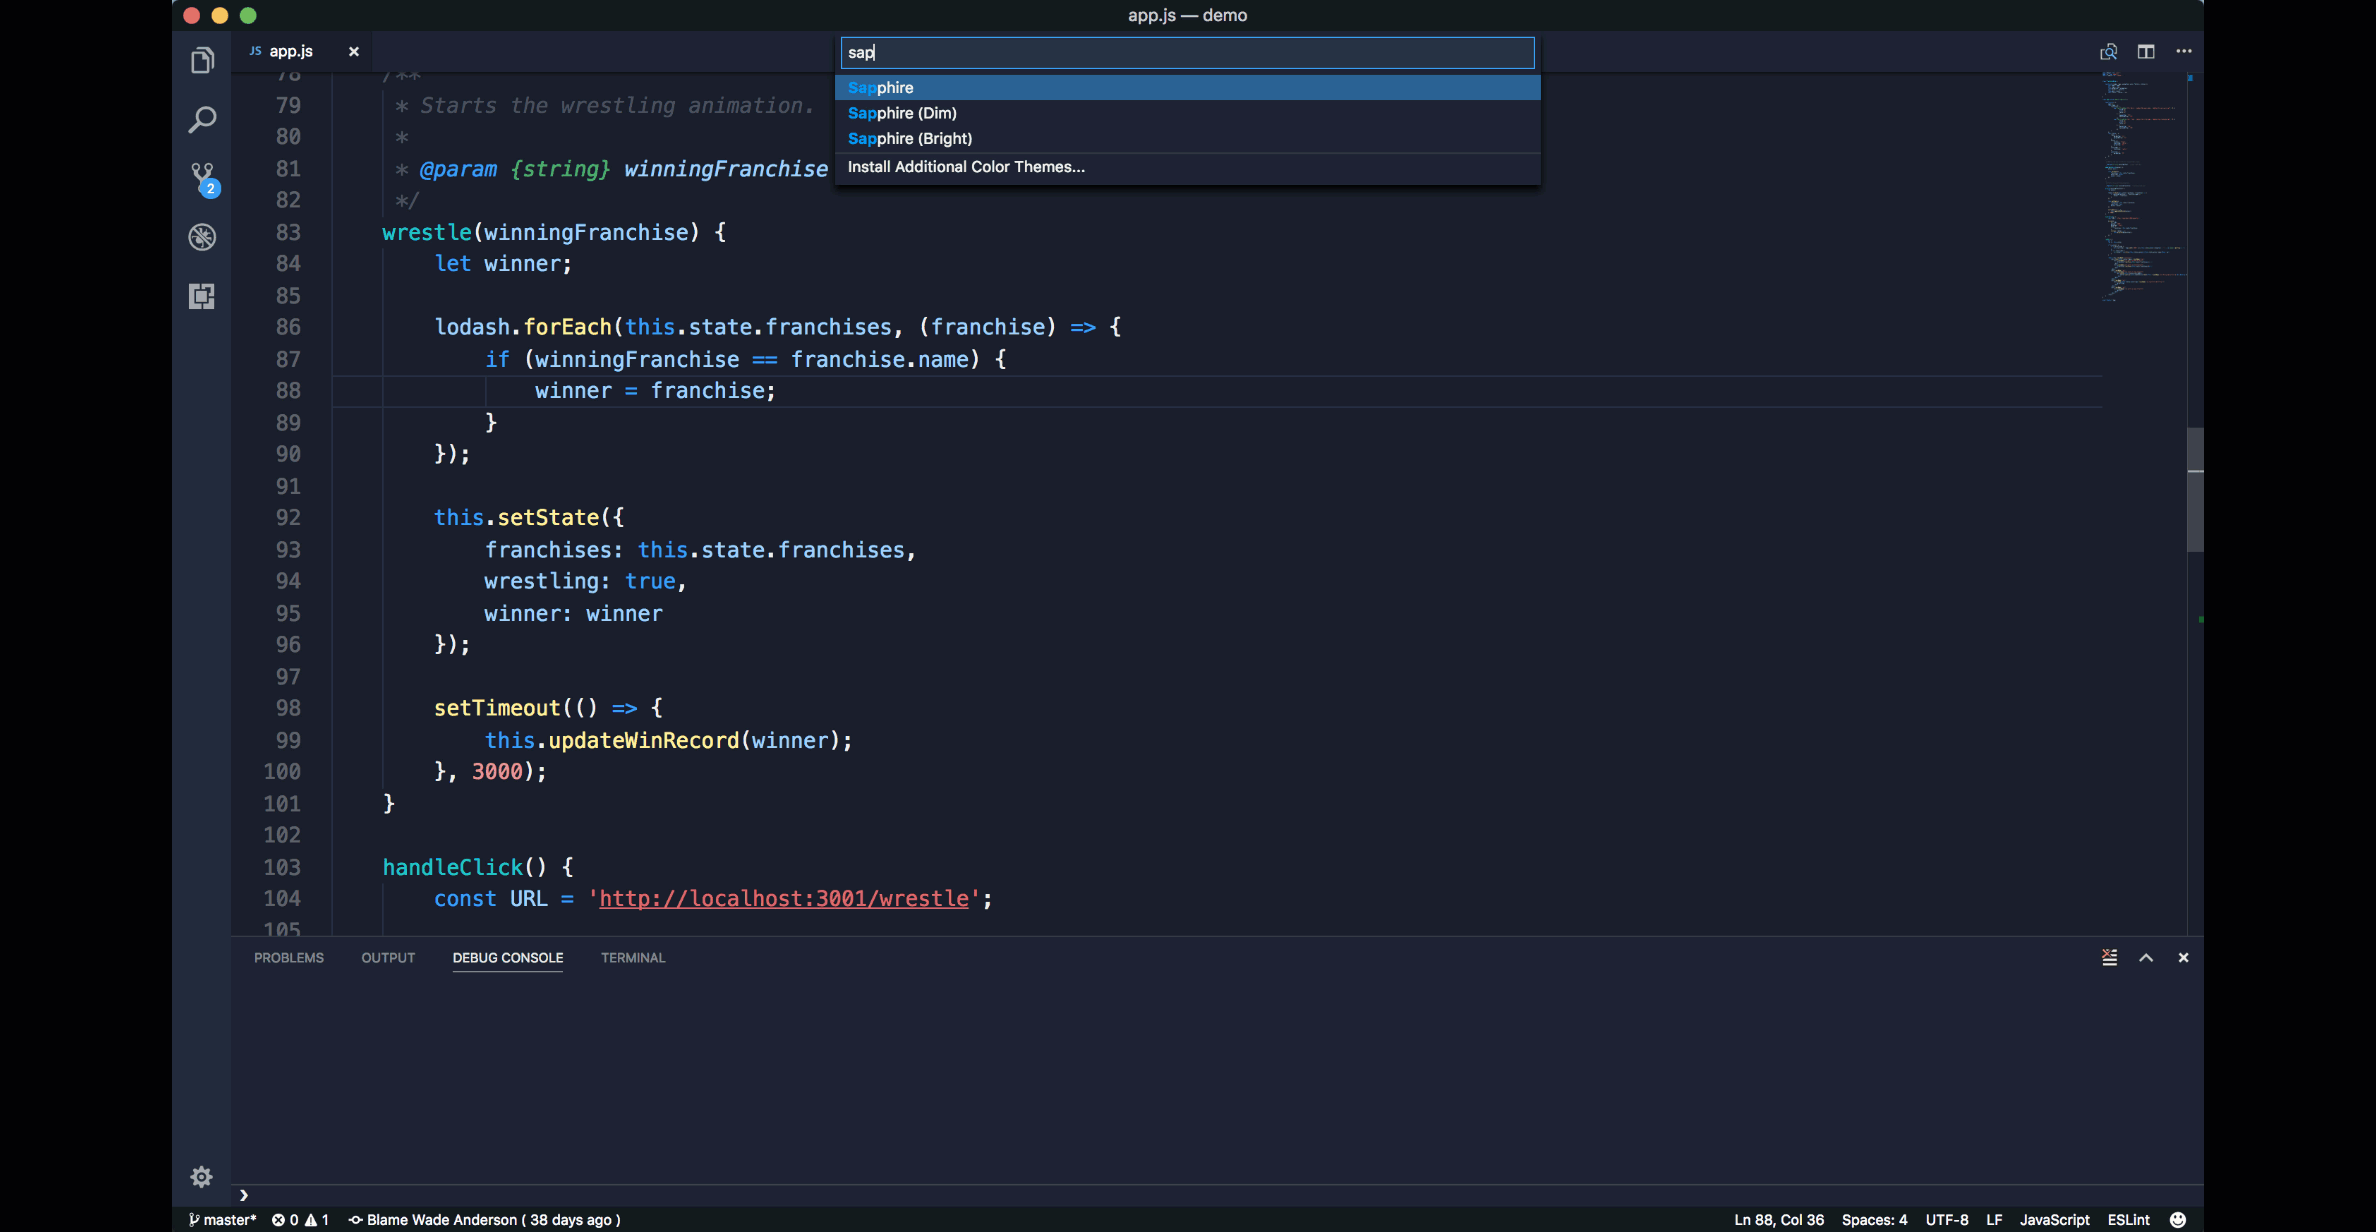The image size is (2376, 1232).
Task: Open the editor More Actions menu
Action: pos(2184,51)
